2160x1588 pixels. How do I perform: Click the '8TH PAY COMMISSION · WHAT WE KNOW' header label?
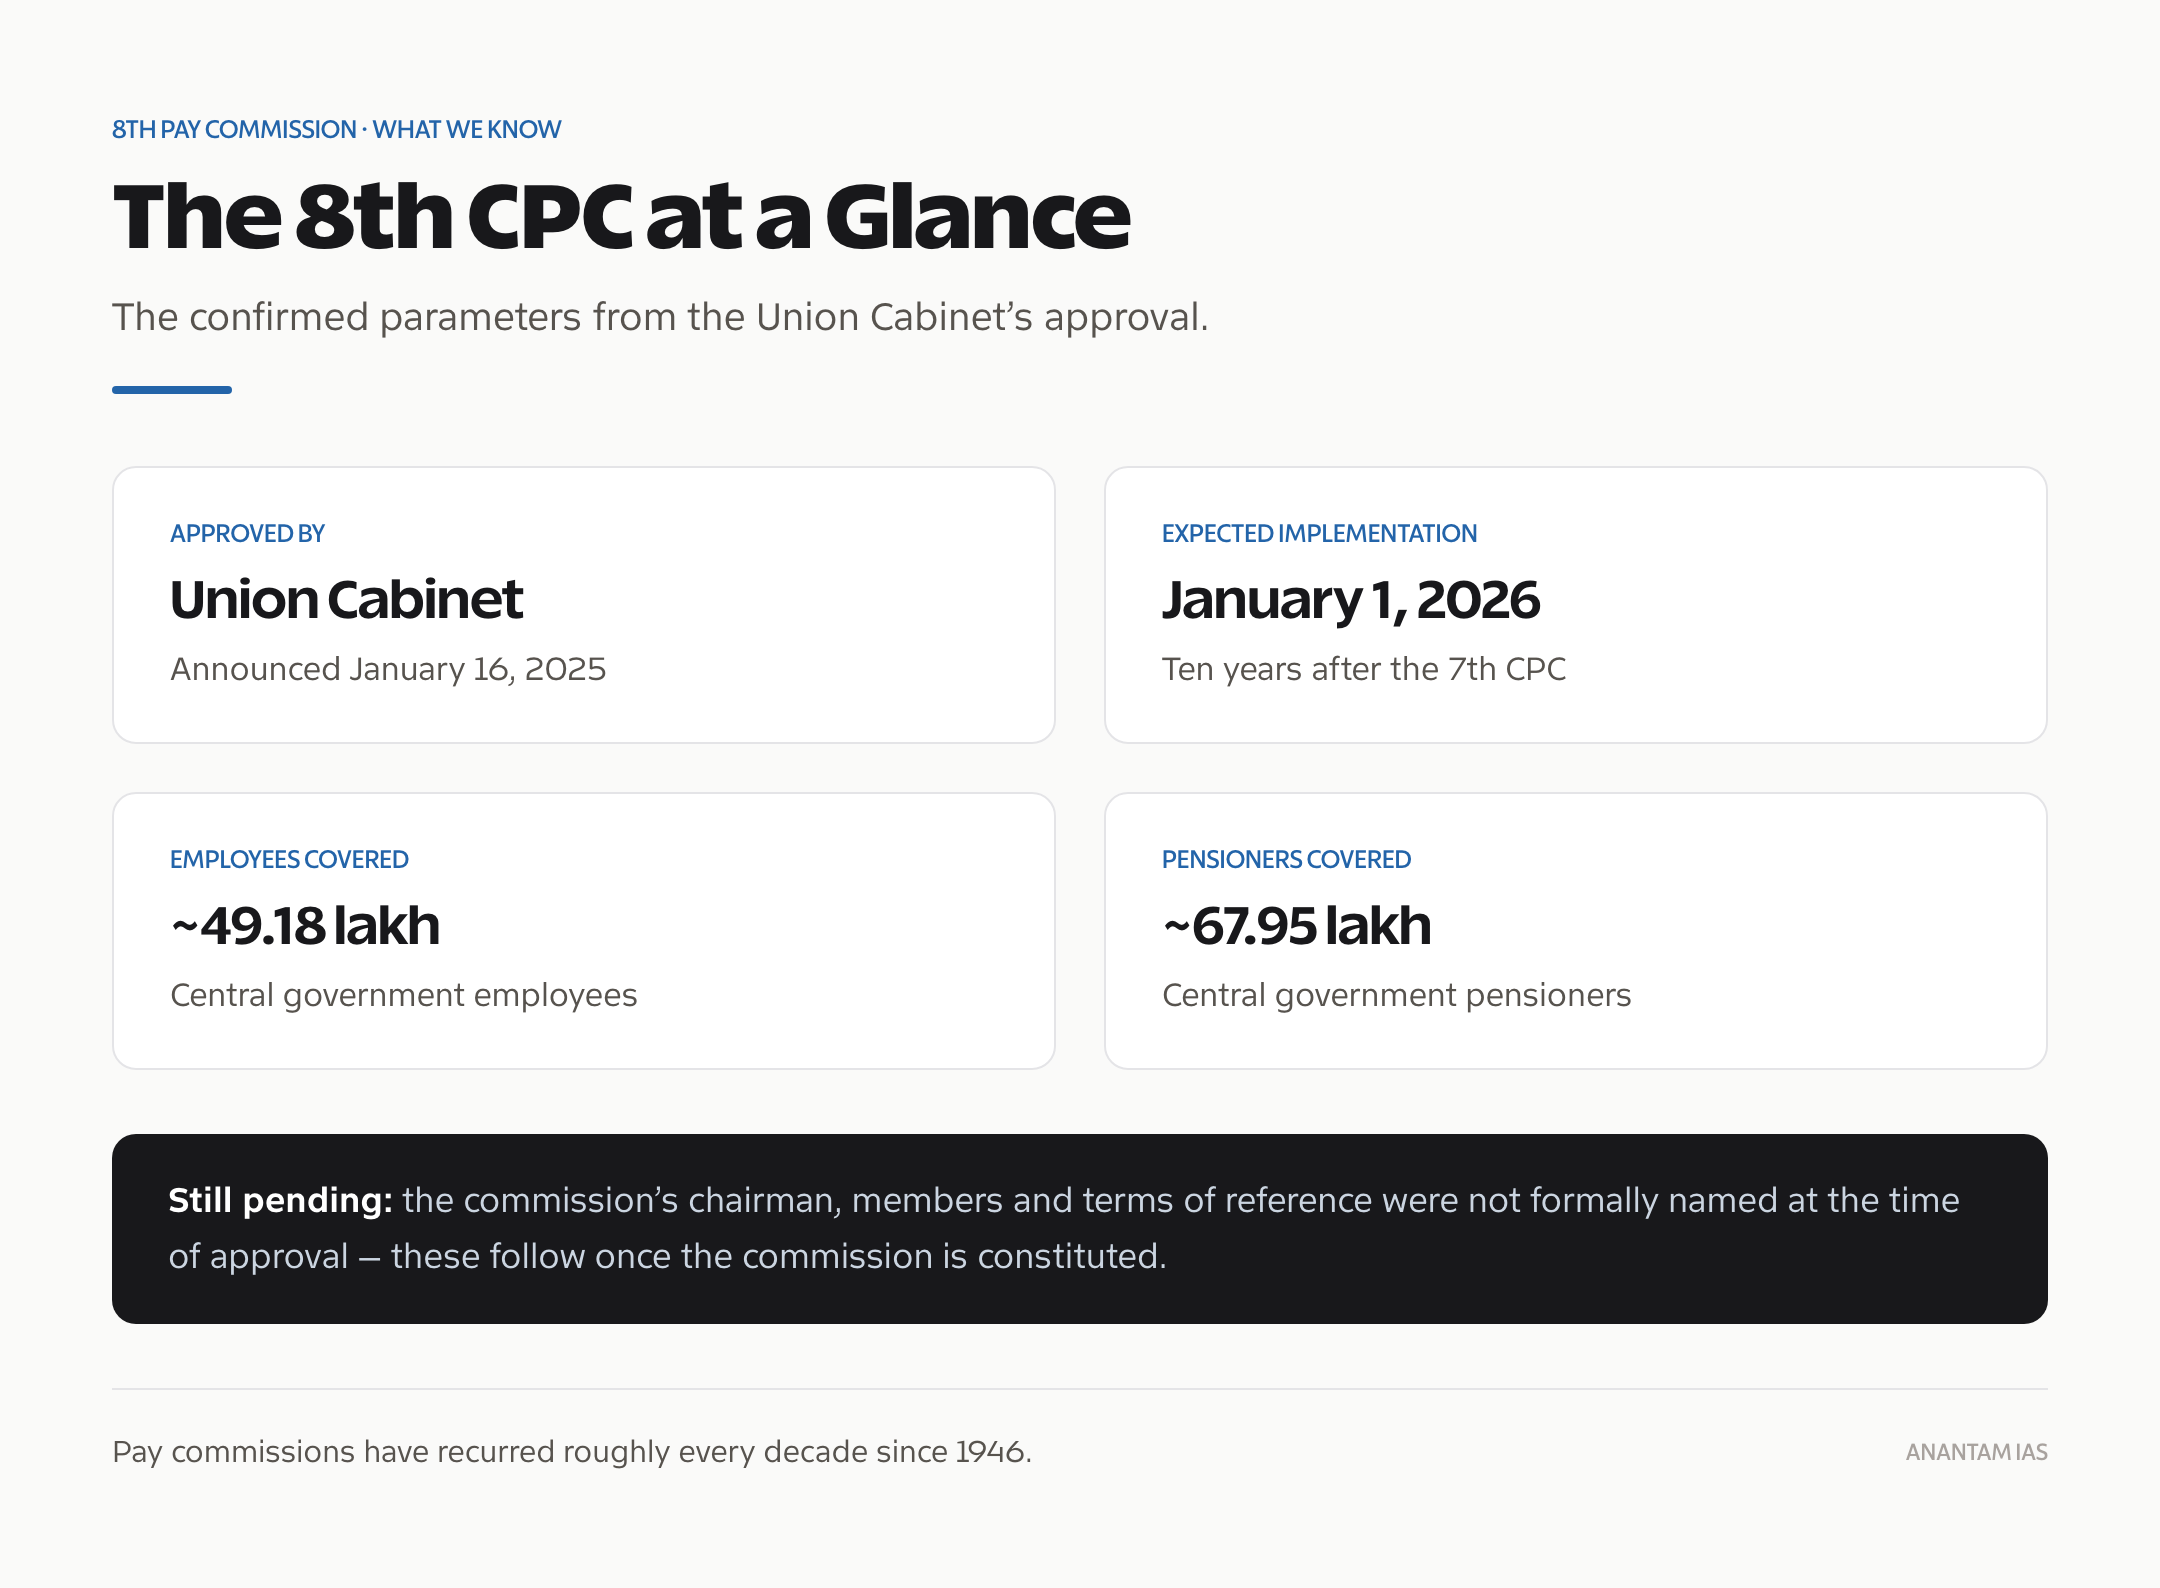336,130
